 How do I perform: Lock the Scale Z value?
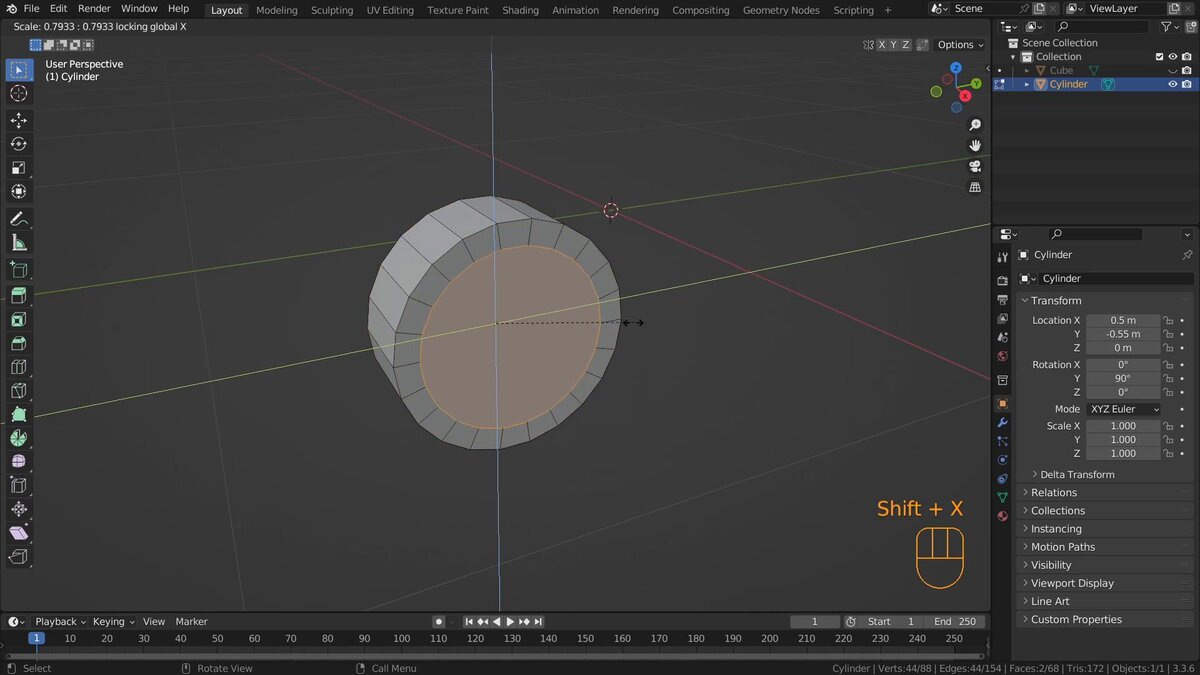point(1168,453)
